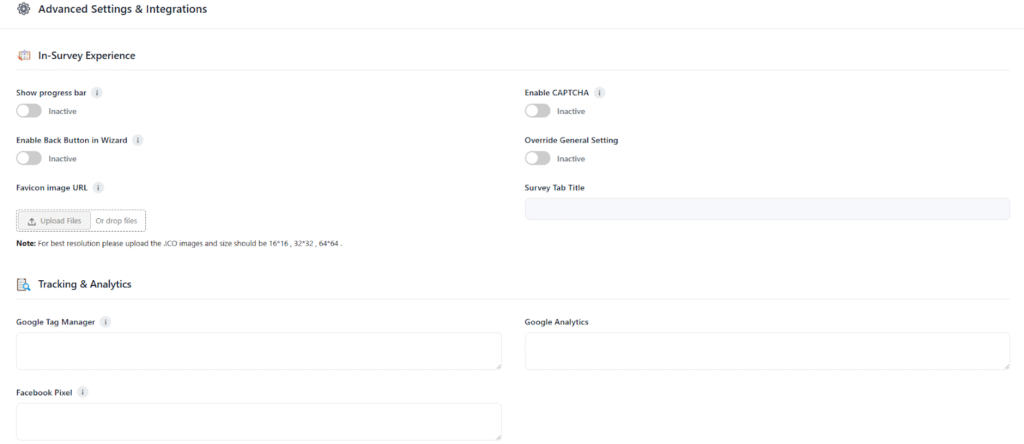Click the Google Tag Manager text area
Image resolution: width=1024 pixels, height=444 pixels.
pos(258,351)
